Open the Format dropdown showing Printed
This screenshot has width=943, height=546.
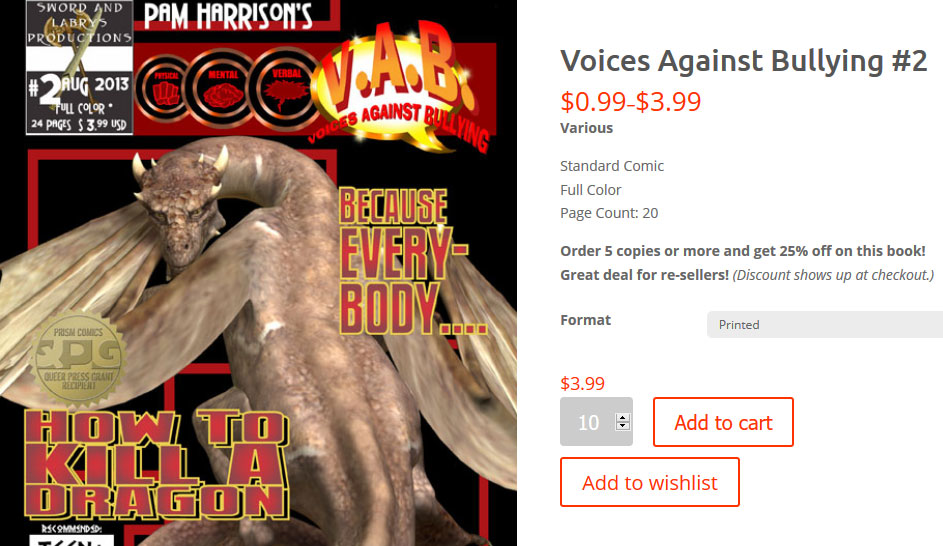point(825,325)
